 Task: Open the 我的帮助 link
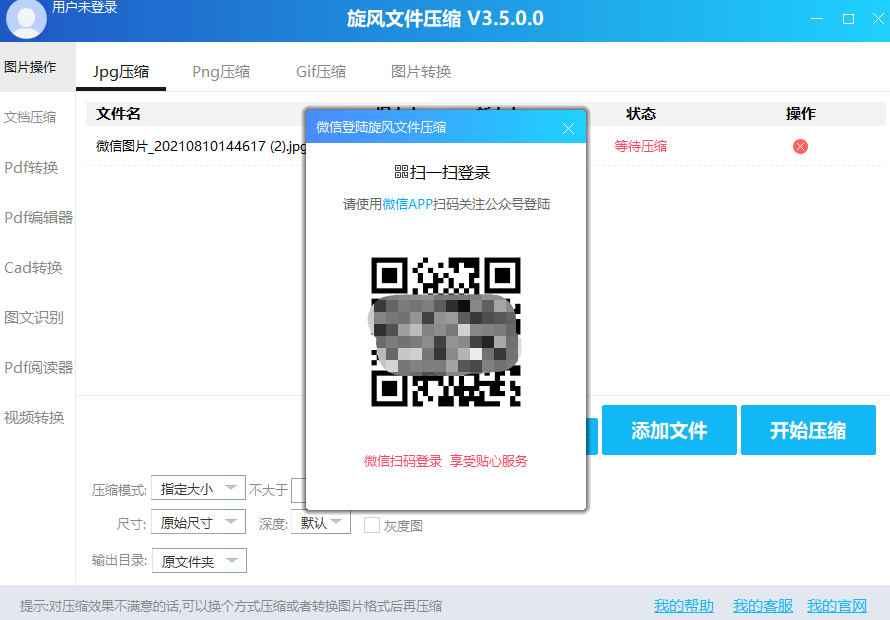(x=683, y=606)
